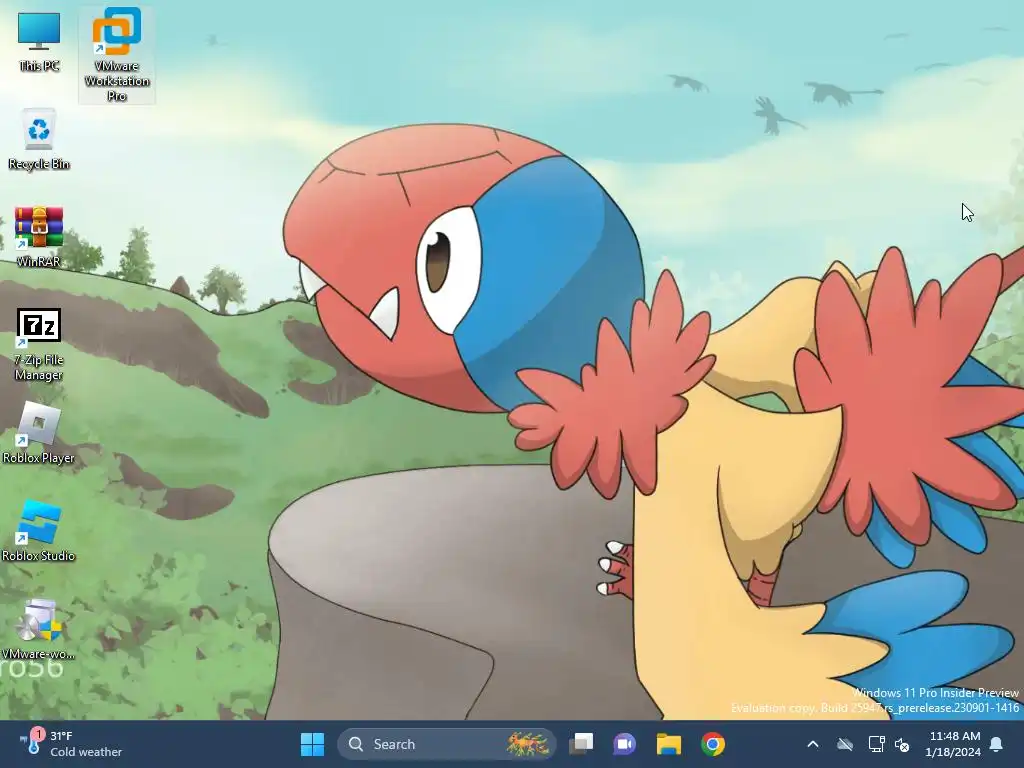Open the 11:48 AM clock and date
This screenshot has width=1024, height=768.
(953, 744)
